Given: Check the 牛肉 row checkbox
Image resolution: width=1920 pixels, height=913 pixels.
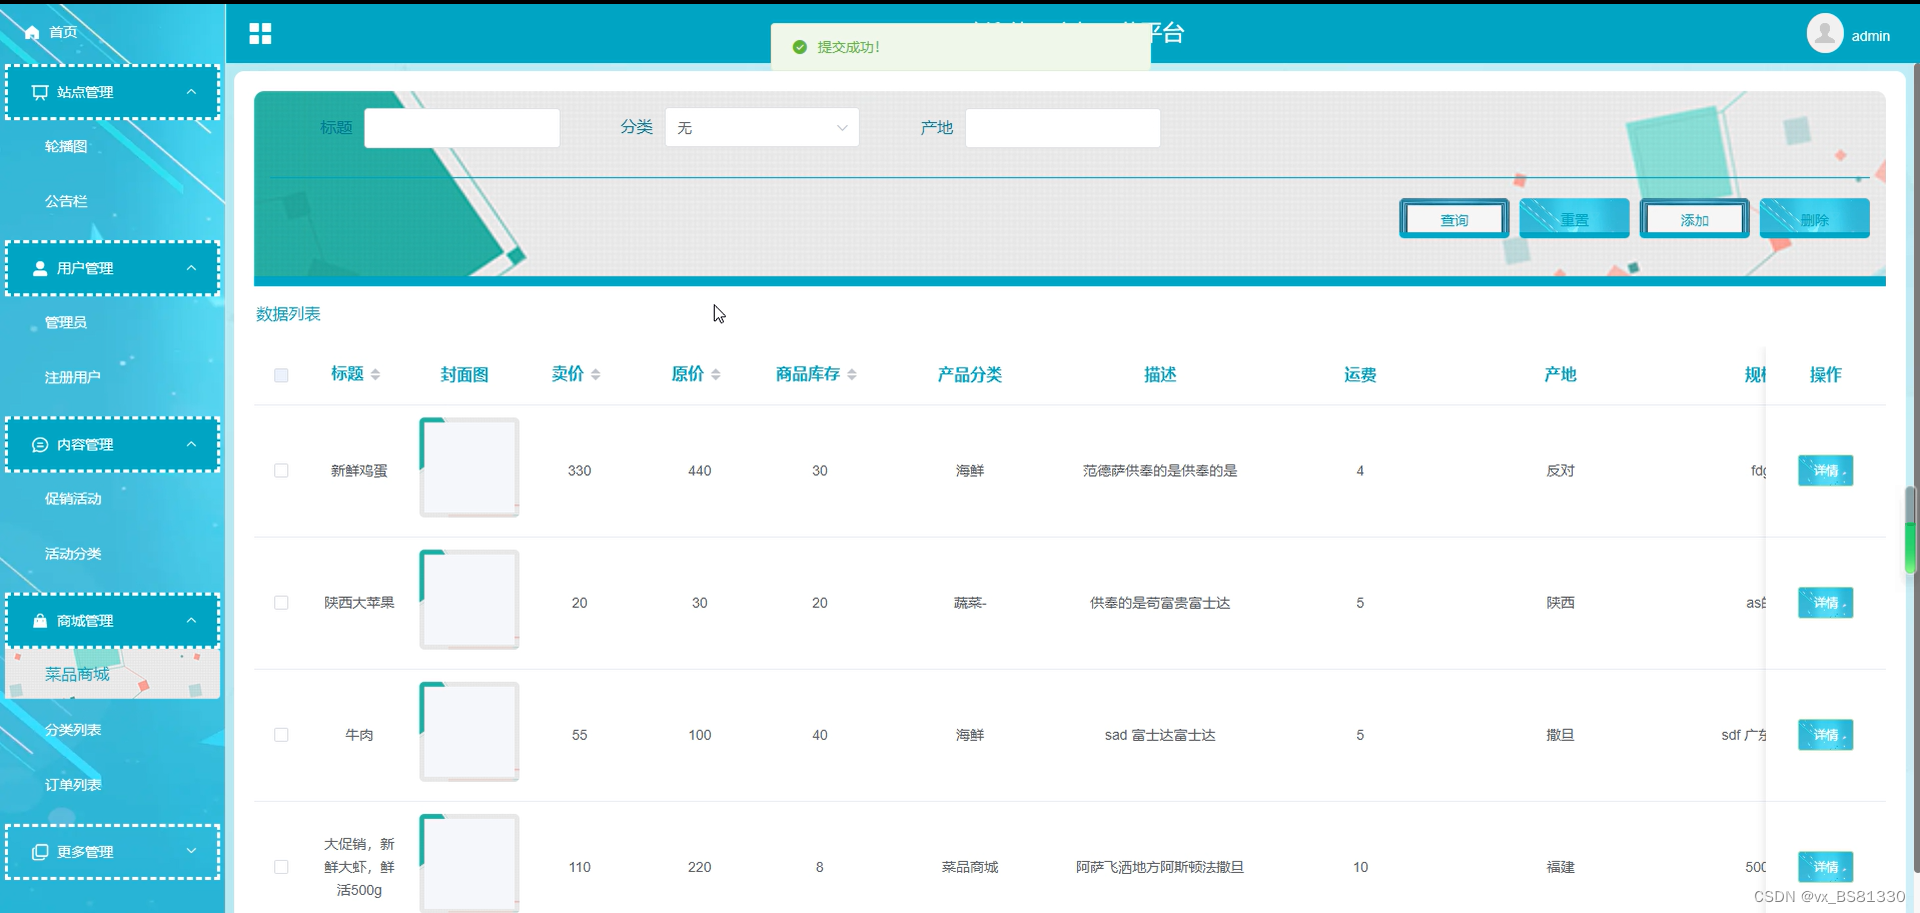Looking at the screenshot, I should point(281,734).
